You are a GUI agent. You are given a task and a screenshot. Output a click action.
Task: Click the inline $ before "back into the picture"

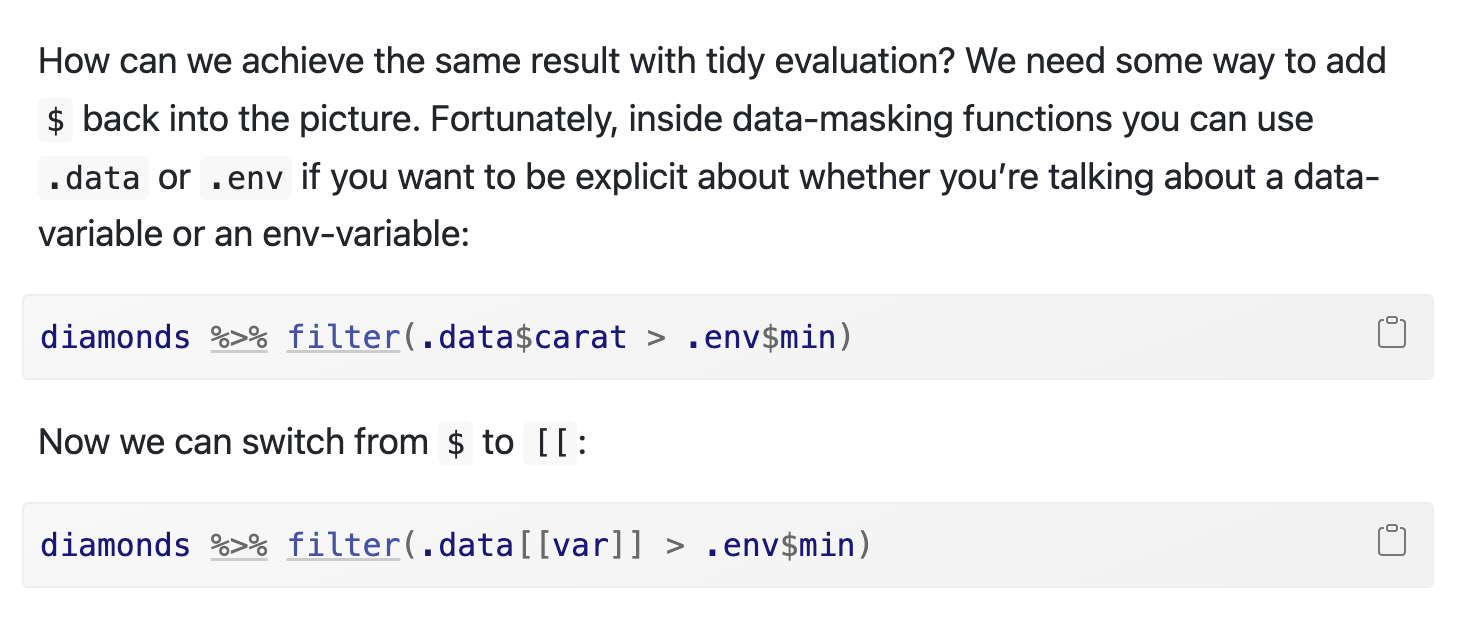point(56,120)
